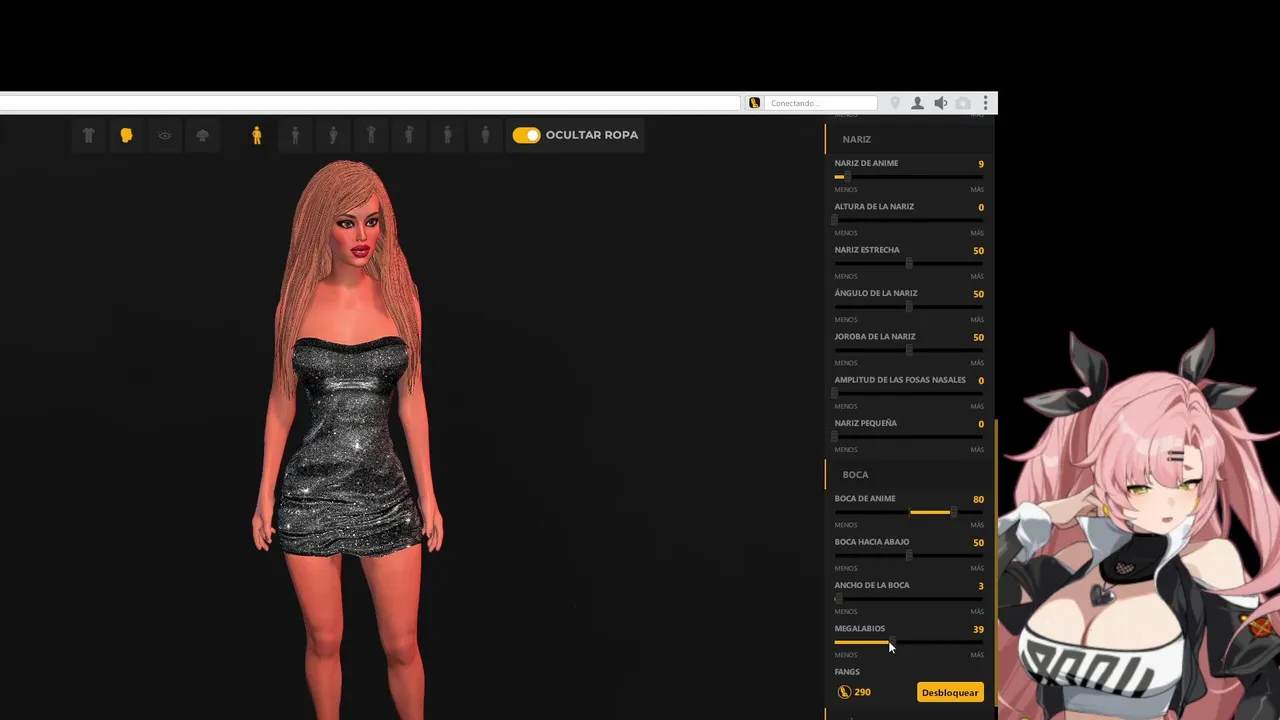Click the 3D character model in the viewport
The height and width of the screenshot is (720, 1280).
tap(347, 438)
